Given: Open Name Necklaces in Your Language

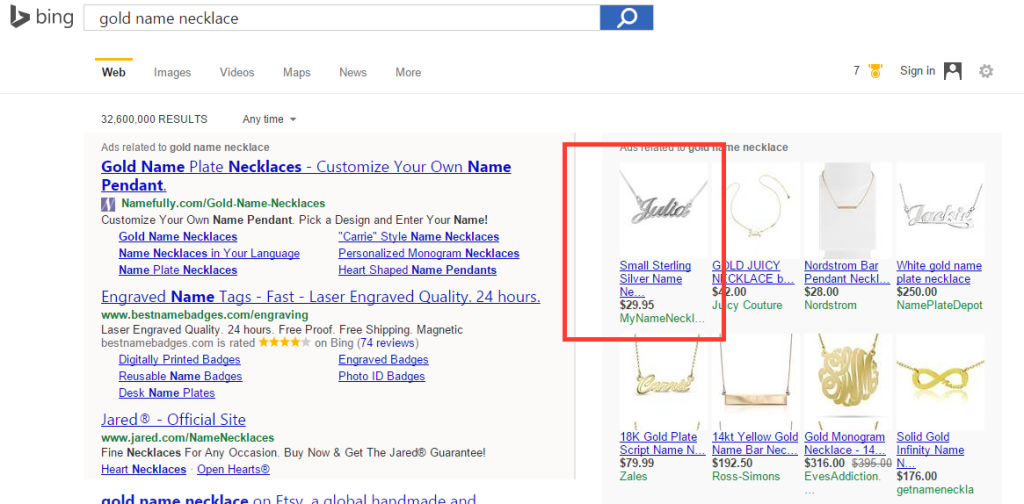Looking at the screenshot, I should [209, 253].
